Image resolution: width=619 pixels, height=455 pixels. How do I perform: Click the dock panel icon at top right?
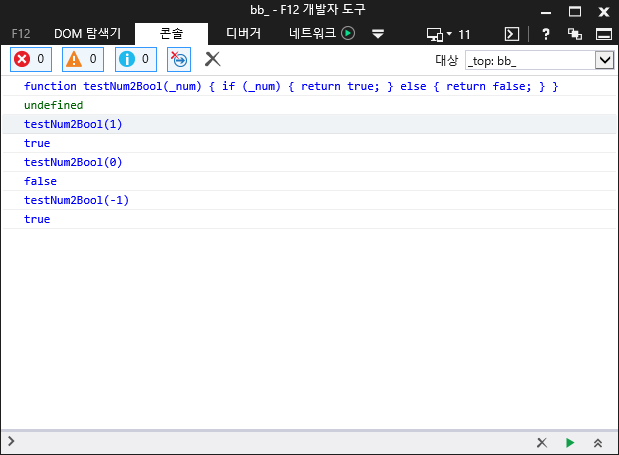coord(603,33)
